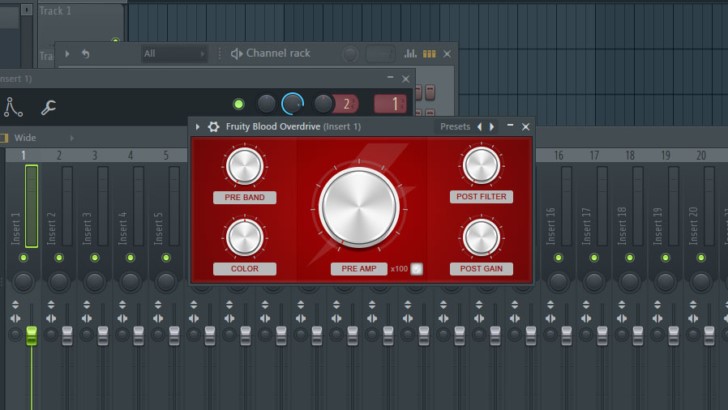Click the blue-ringed mix level knob
The height and width of the screenshot is (410, 728).
point(292,104)
